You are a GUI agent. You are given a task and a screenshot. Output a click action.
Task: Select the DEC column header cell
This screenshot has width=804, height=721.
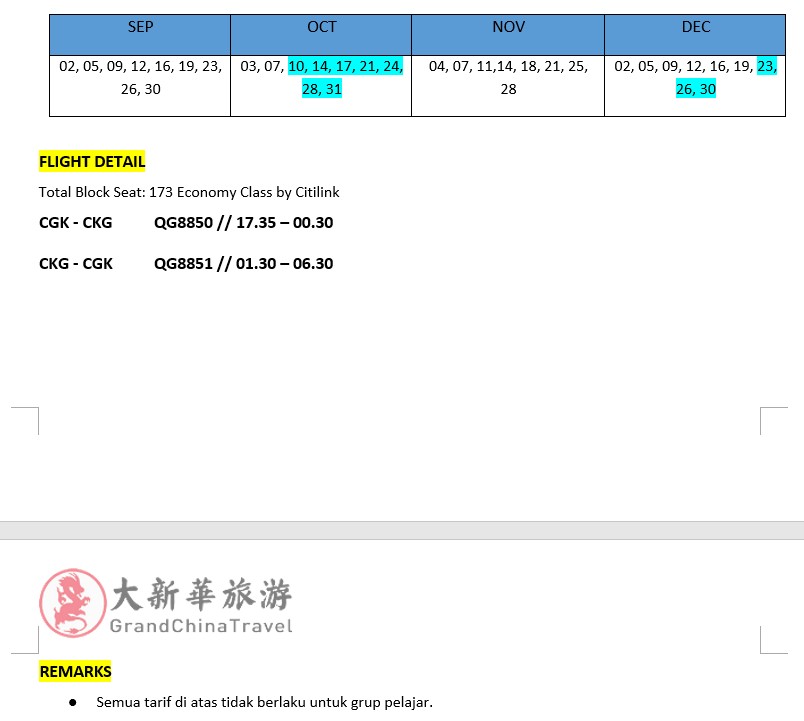[x=695, y=27]
